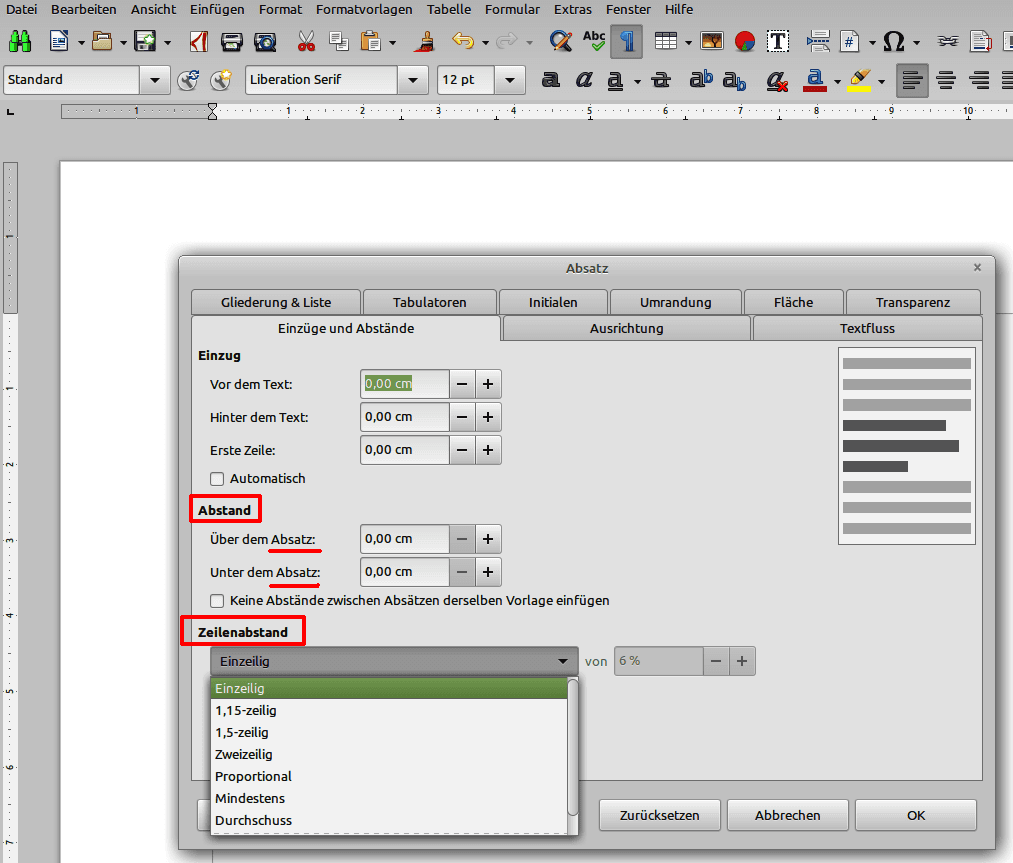The image size is (1013, 863).
Task: Click the Clone Formatting paintbrush icon
Action: 424,42
